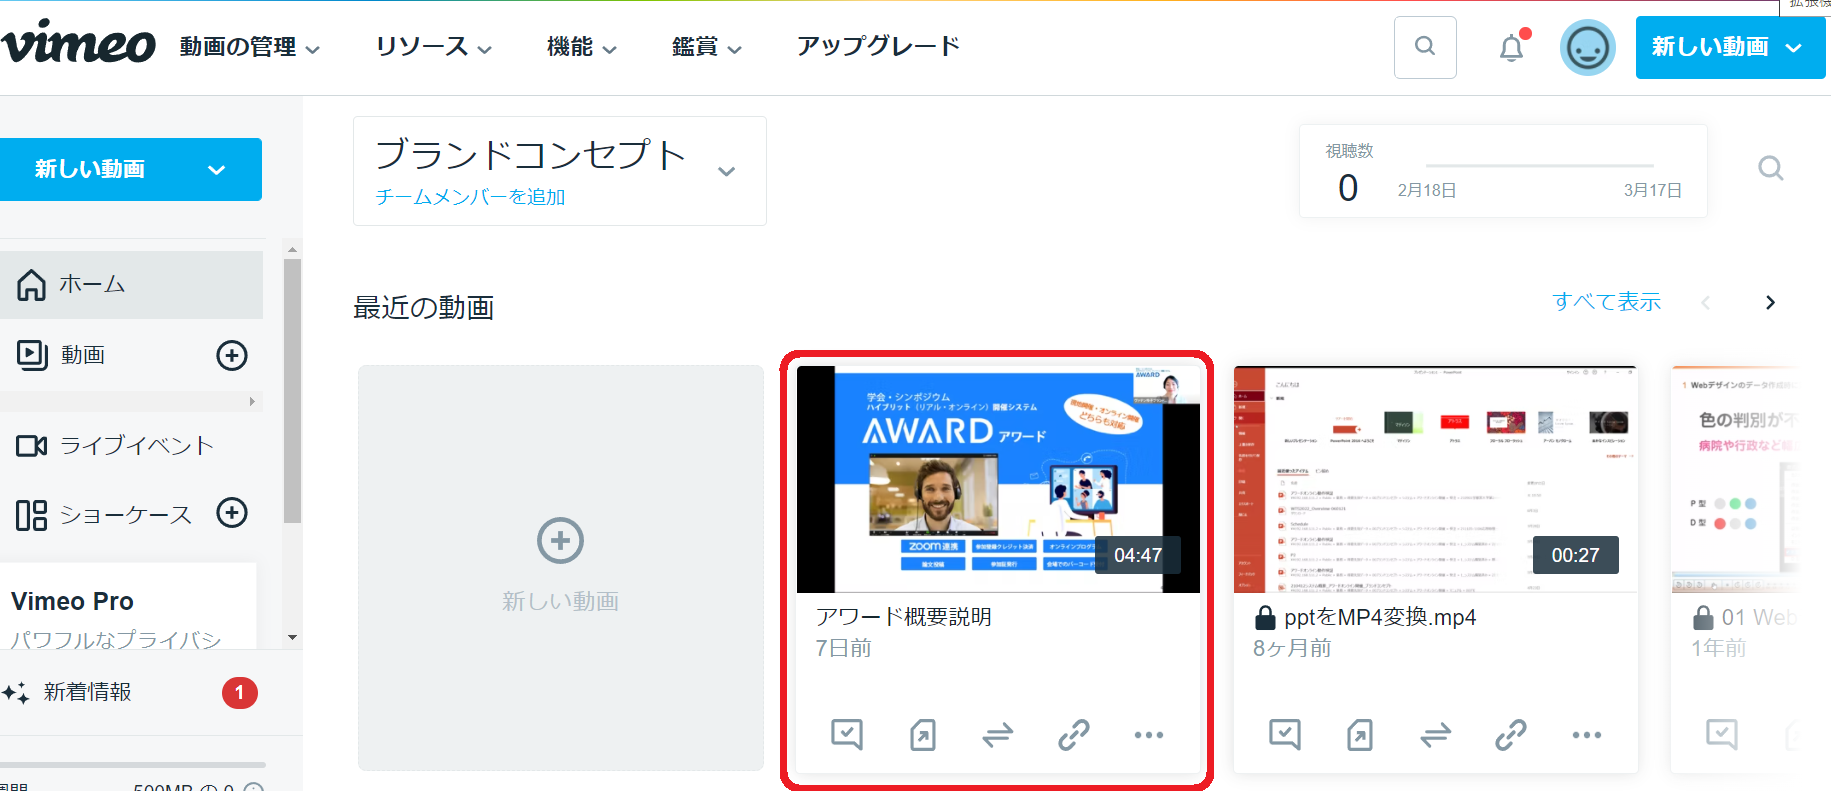
Task: Open more options on pptをMP4変換.mp4 card
Action: point(1587,735)
